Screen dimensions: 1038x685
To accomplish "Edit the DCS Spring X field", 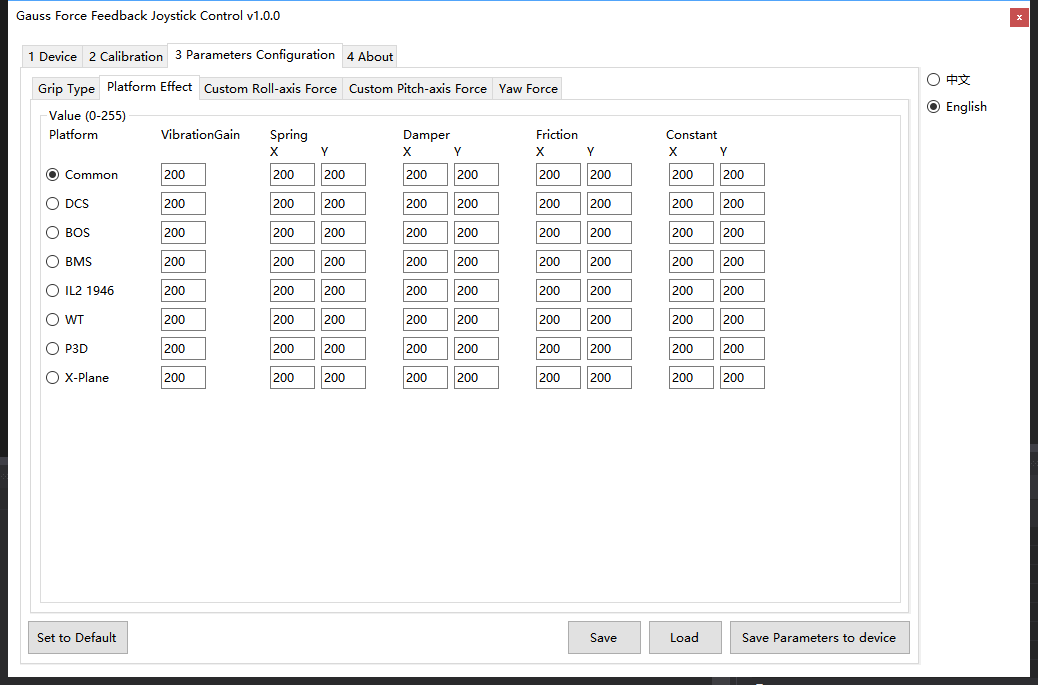I will click(x=292, y=204).
